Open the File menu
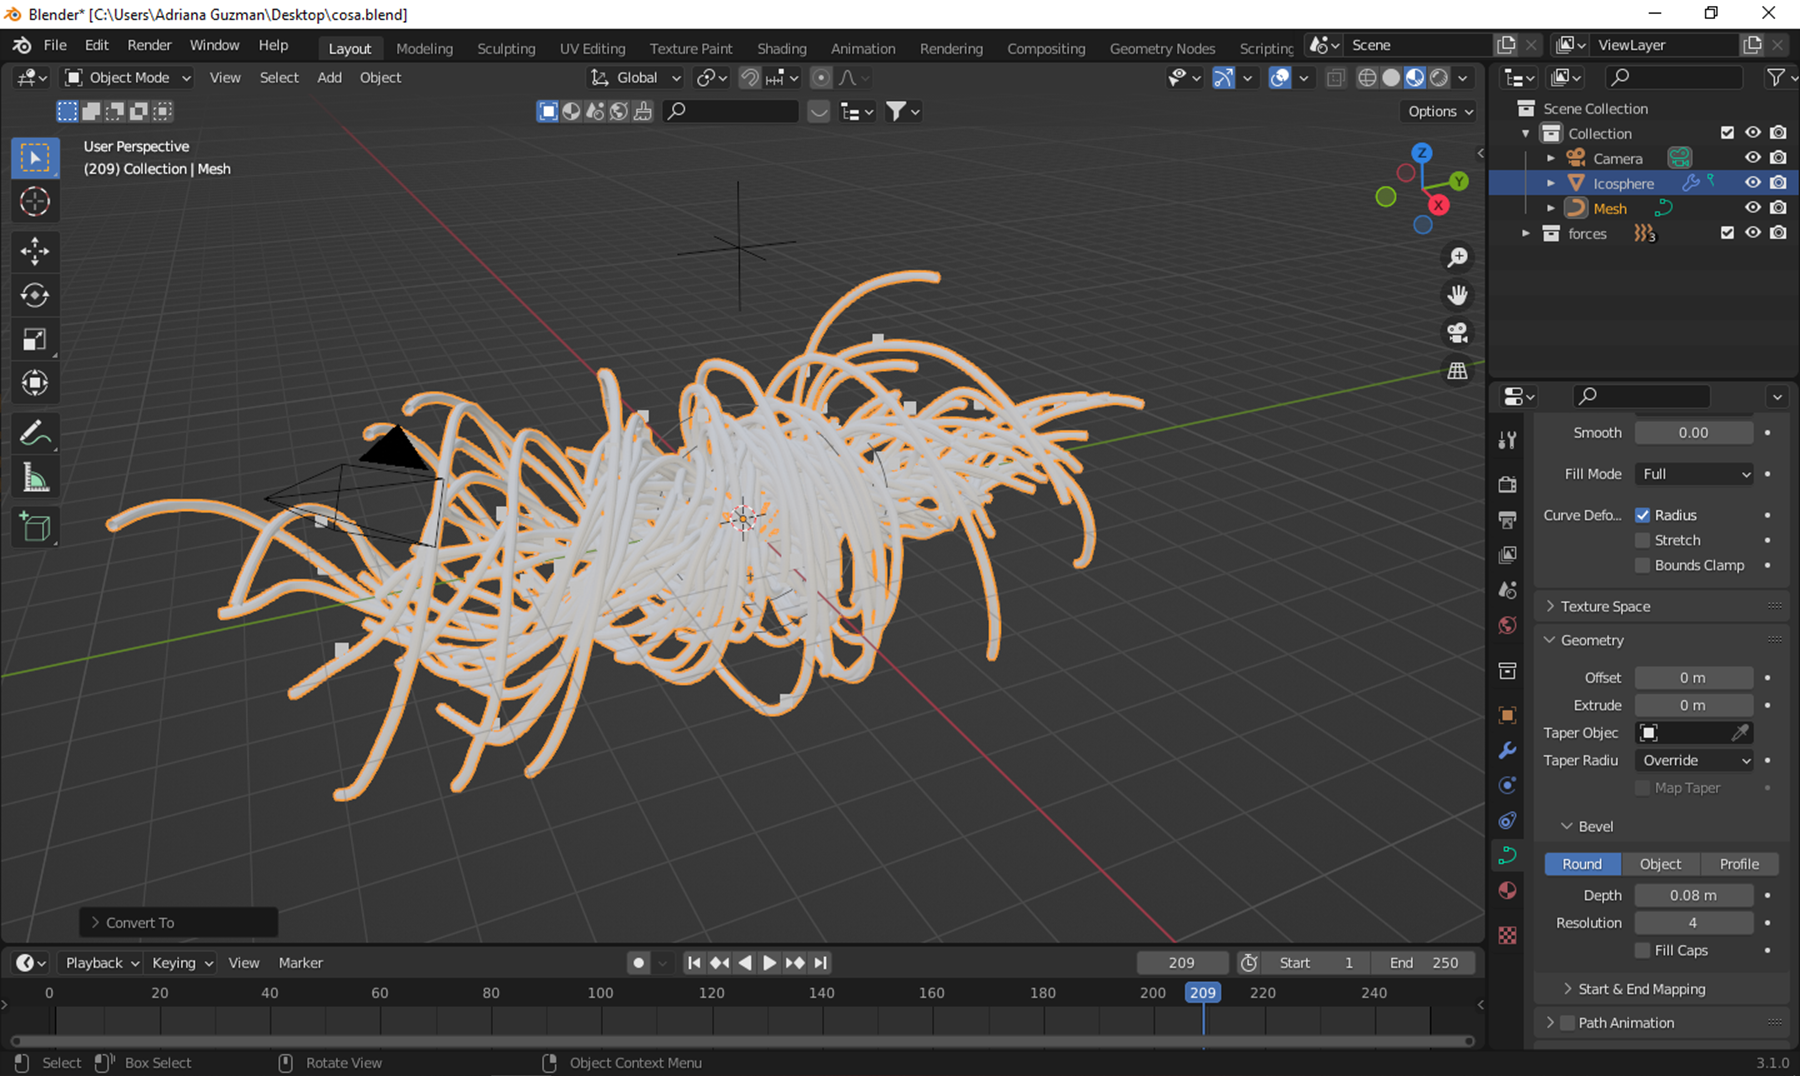The image size is (1800, 1076). pyautogui.click(x=55, y=45)
